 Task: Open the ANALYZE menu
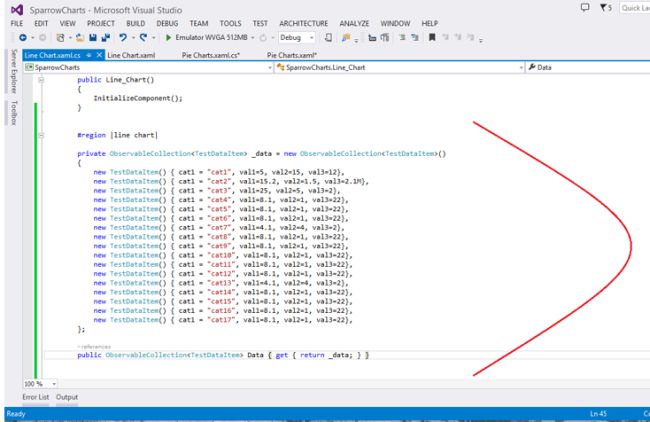pyautogui.click(x=354, y=23)
